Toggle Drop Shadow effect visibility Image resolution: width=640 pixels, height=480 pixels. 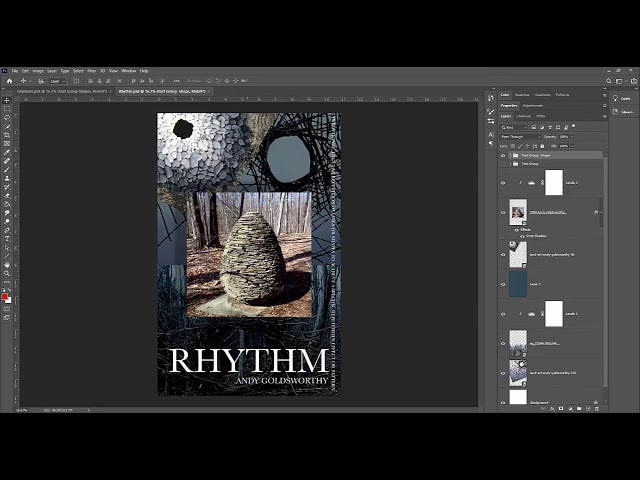(522, 236)
